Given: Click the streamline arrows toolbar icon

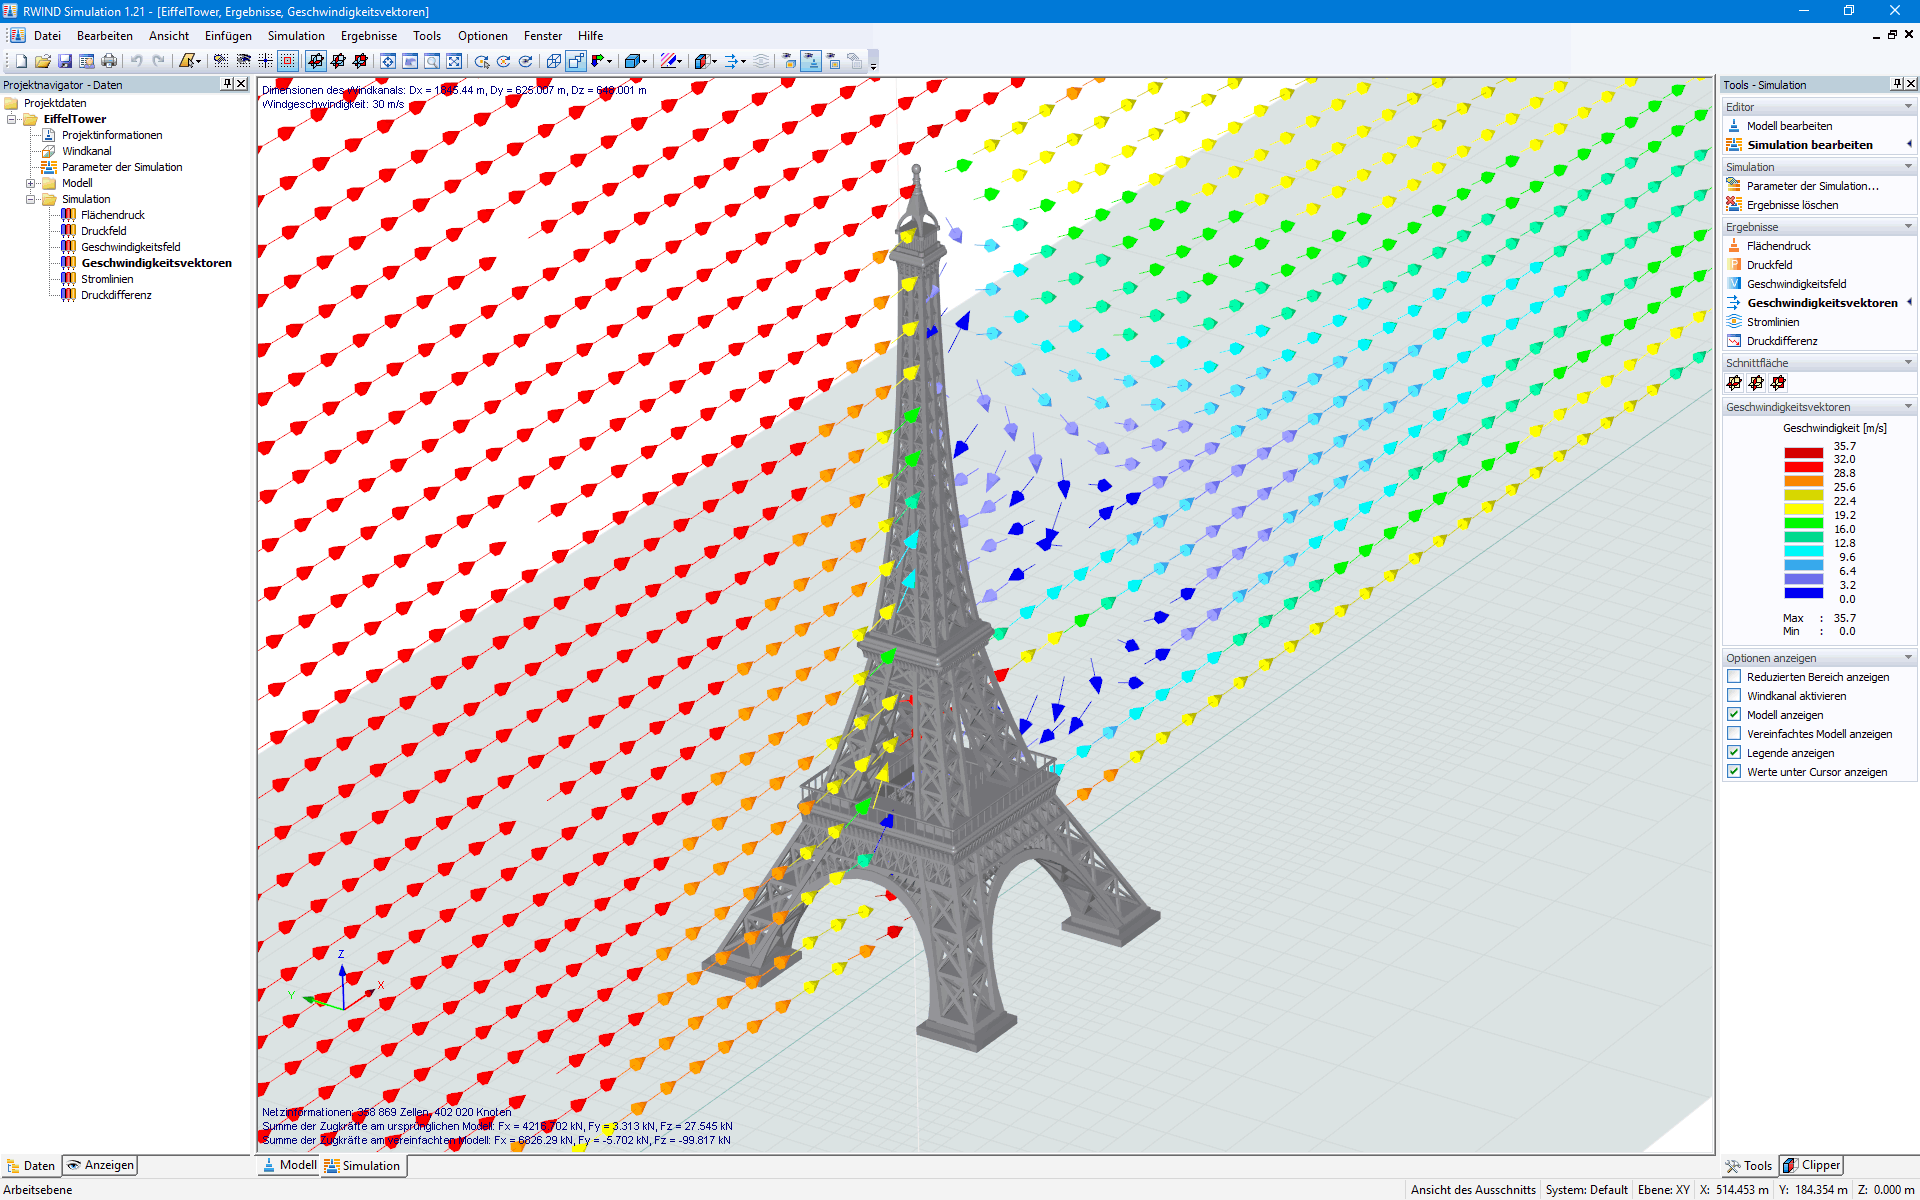Looking at the screenshot, I should pyautogui.click(x=732, y=61).
